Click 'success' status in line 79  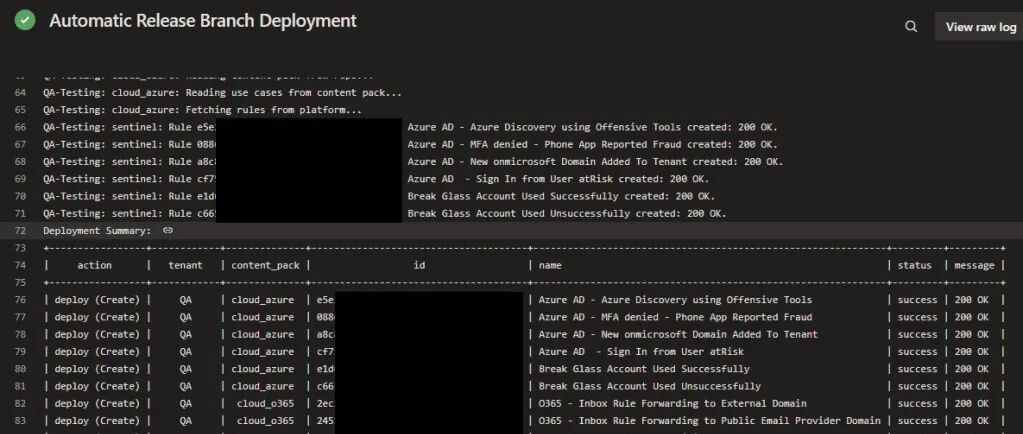917,351
